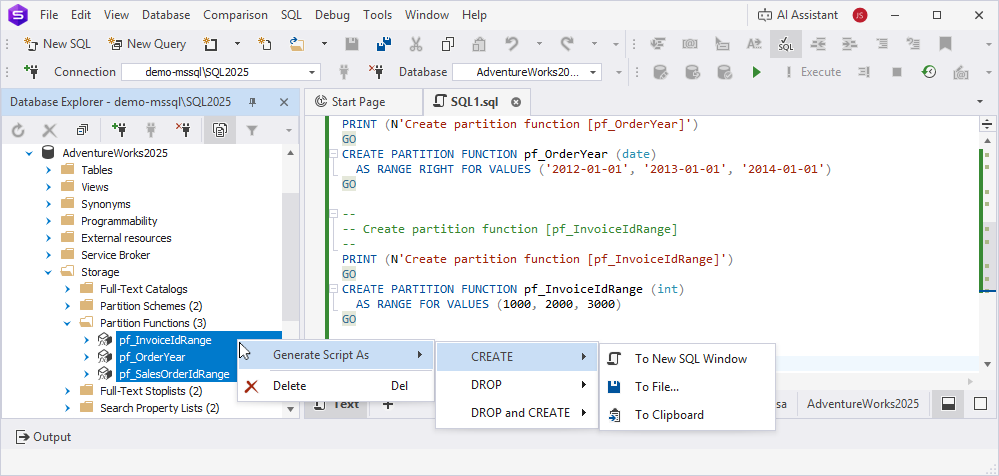Open the Output panel
Screen dimensions: 999x476
[x=43, y=437]
